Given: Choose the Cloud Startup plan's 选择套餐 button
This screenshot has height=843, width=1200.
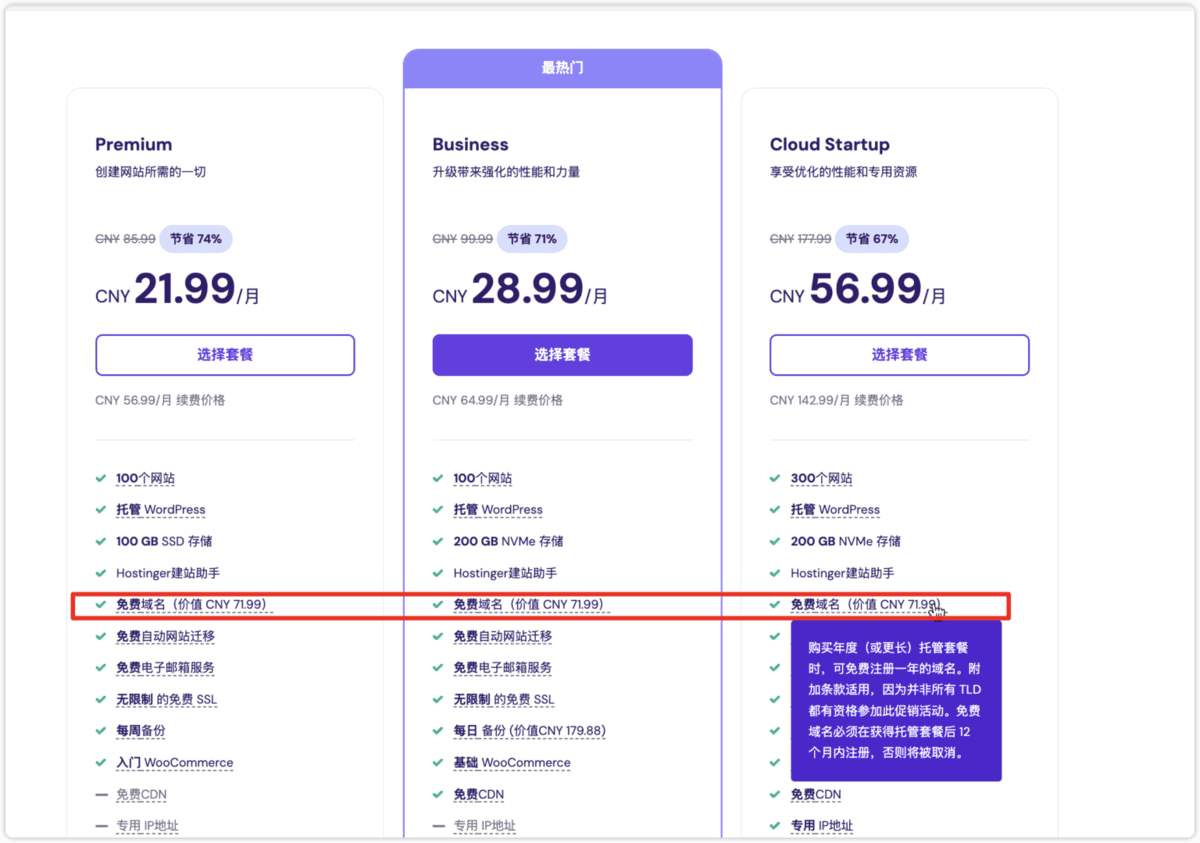Looking at the screenshot, I should [899, 355].
